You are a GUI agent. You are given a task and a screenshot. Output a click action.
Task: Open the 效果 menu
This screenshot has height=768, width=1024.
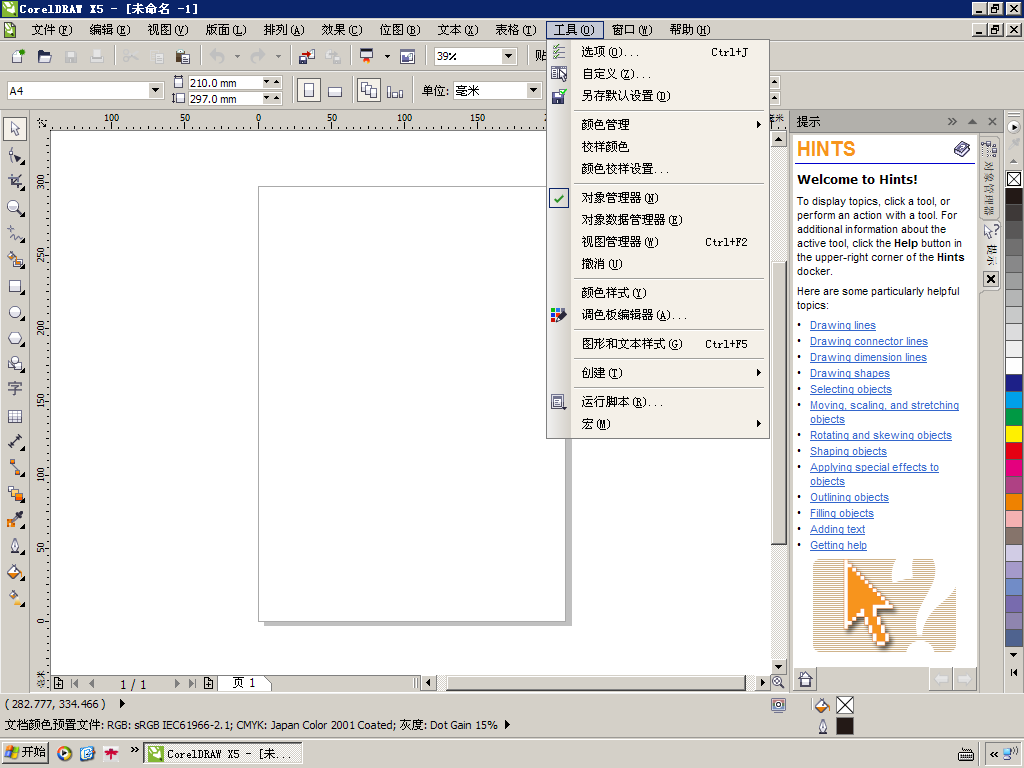pyautogui.click(x=342, y=30)
